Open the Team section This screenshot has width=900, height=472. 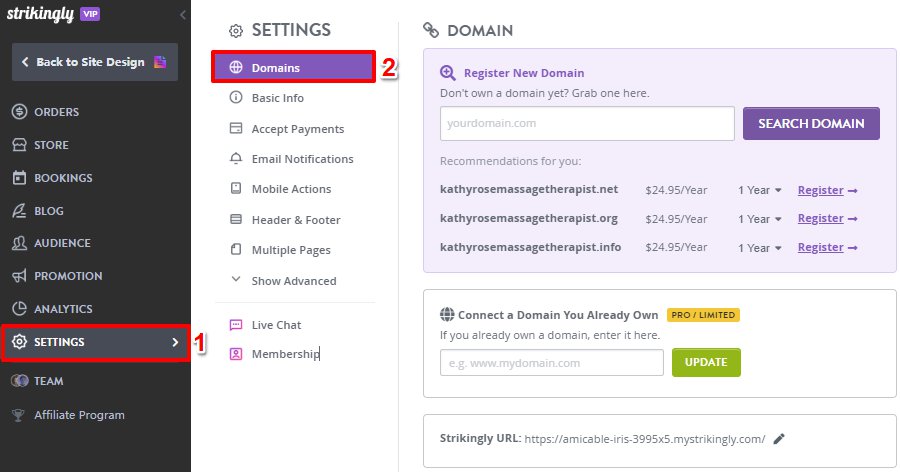click(48, 381)
